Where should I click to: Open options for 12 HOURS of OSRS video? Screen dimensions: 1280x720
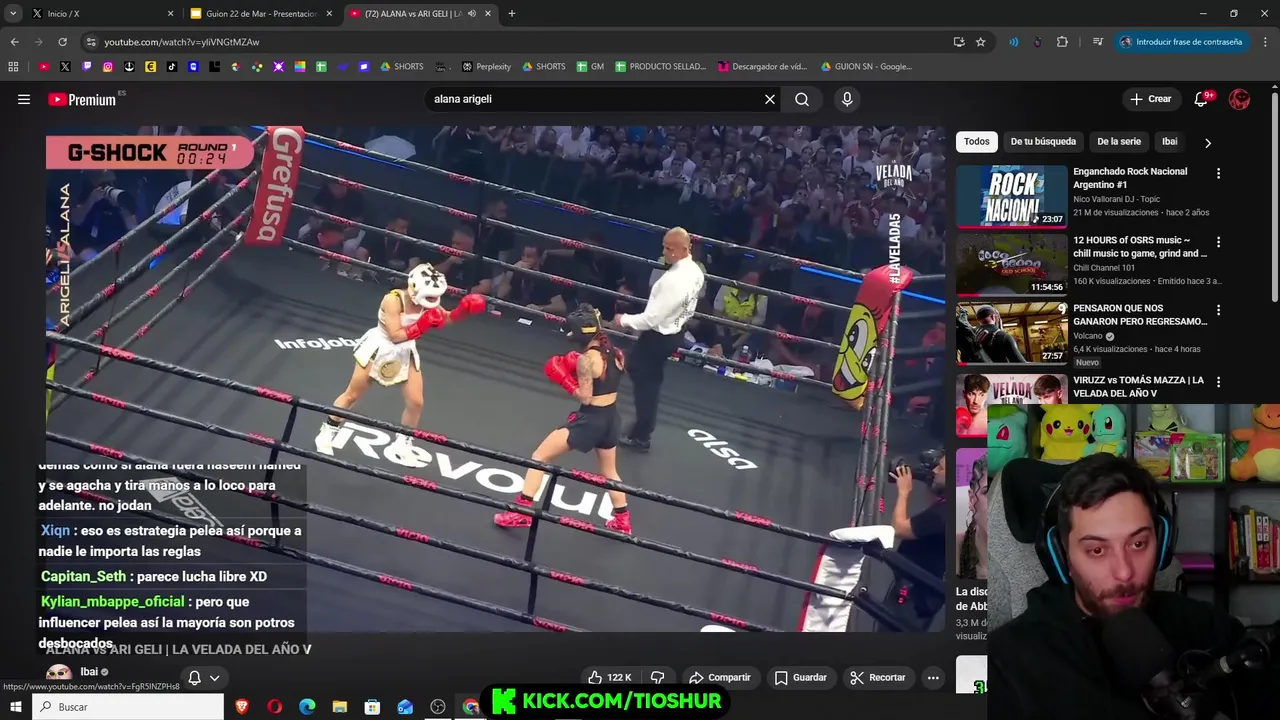(1218, 242)
